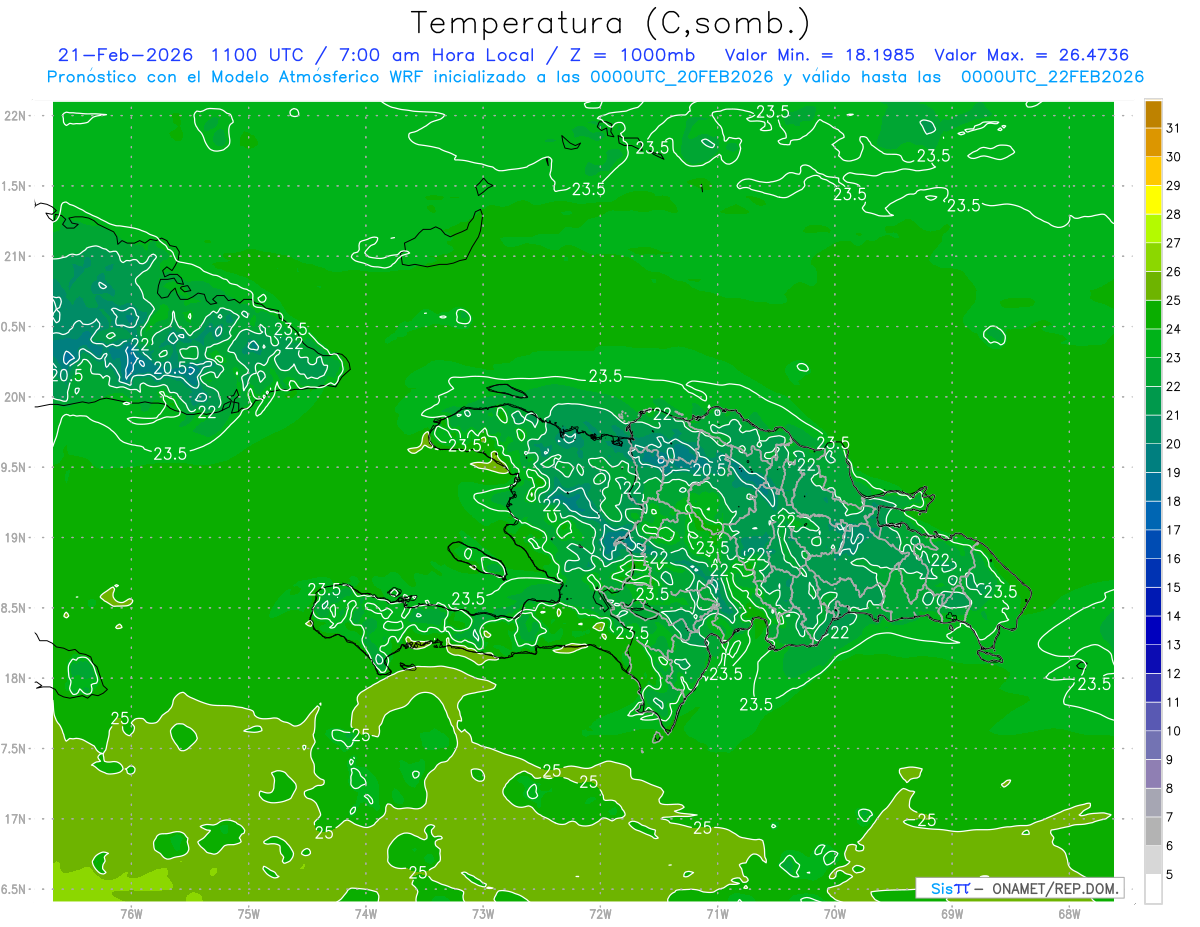
Task: Click the dark blue swatch between 13 and 14
Action: [1153, 630]
